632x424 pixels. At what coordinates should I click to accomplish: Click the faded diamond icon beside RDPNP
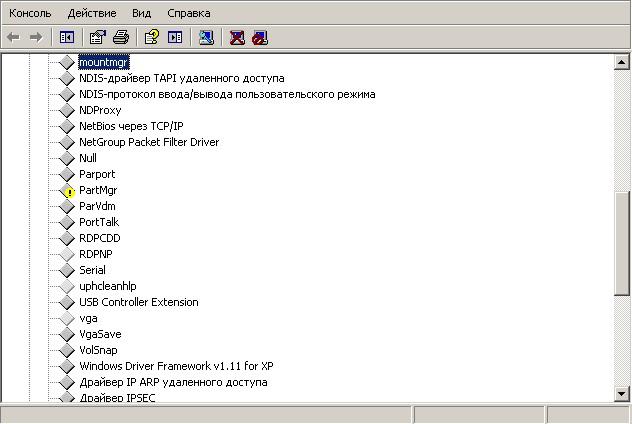pos(67,254)
